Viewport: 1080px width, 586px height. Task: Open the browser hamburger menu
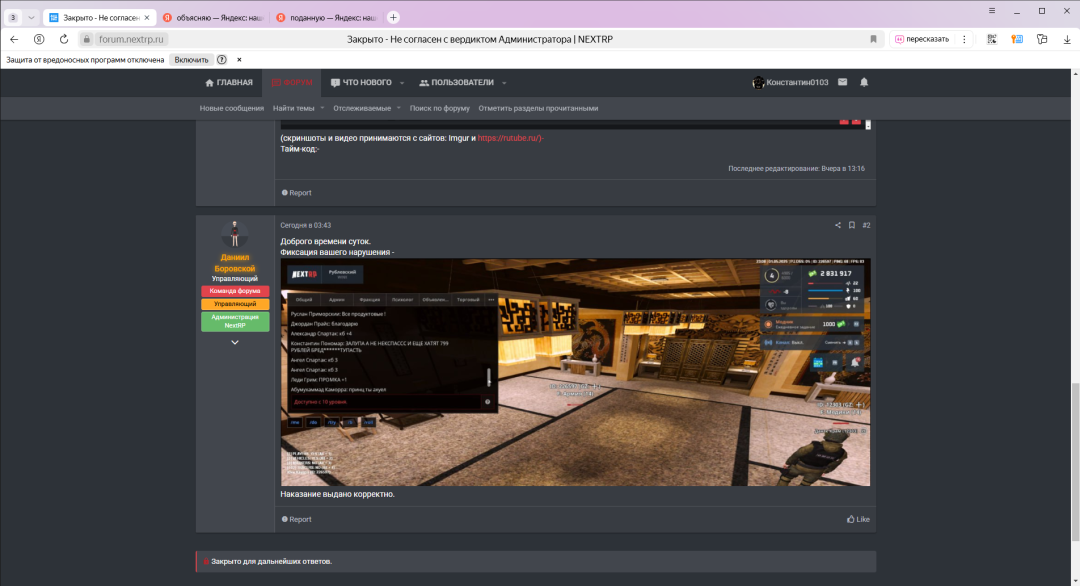[992, 11]
